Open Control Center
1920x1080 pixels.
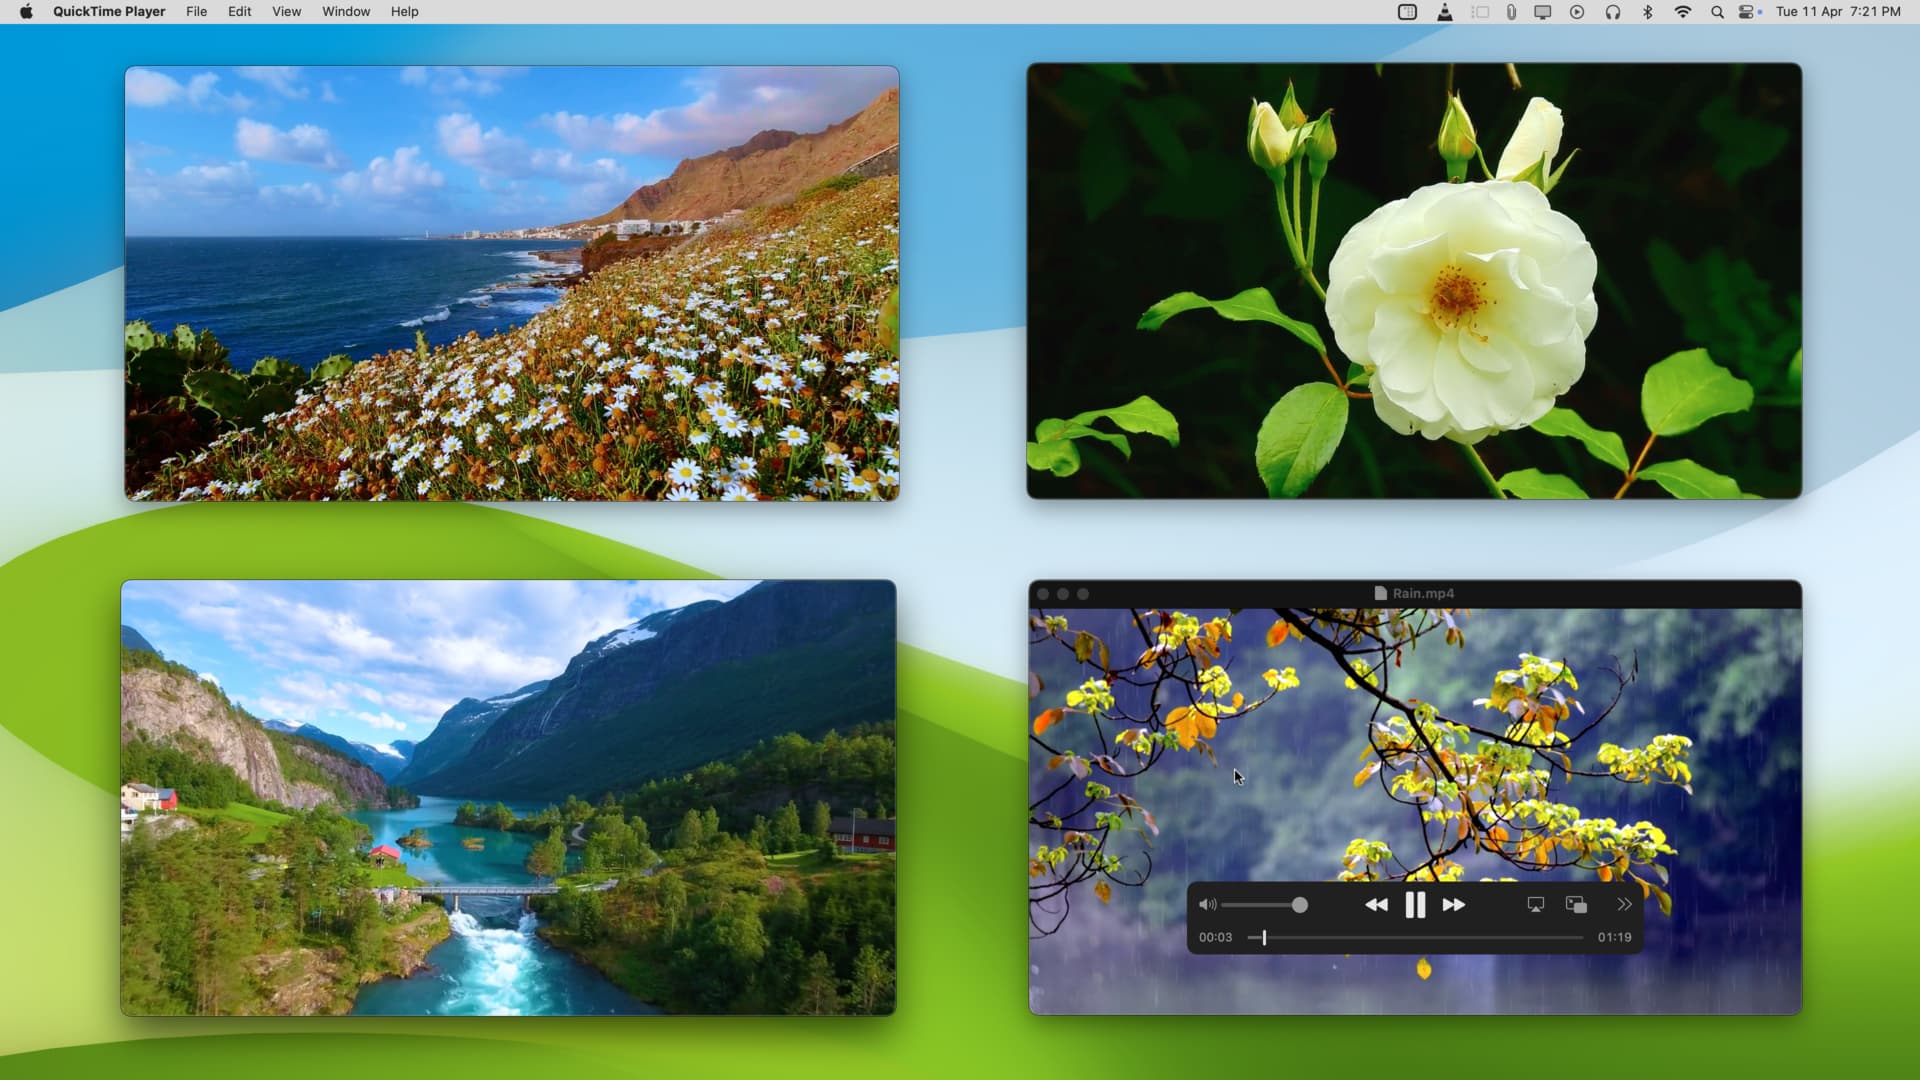point(1747,12)
